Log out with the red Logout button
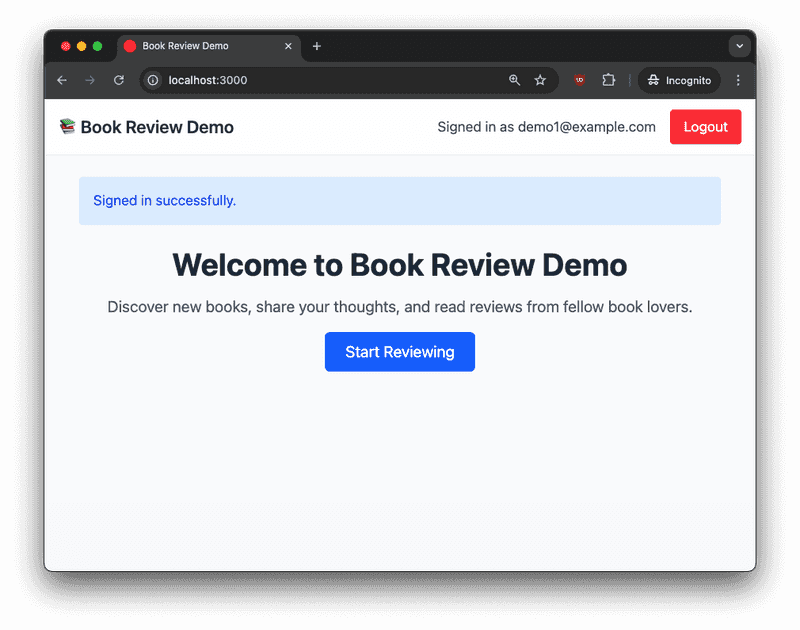Viewport: 800px width, 630px height. point(705,127)
